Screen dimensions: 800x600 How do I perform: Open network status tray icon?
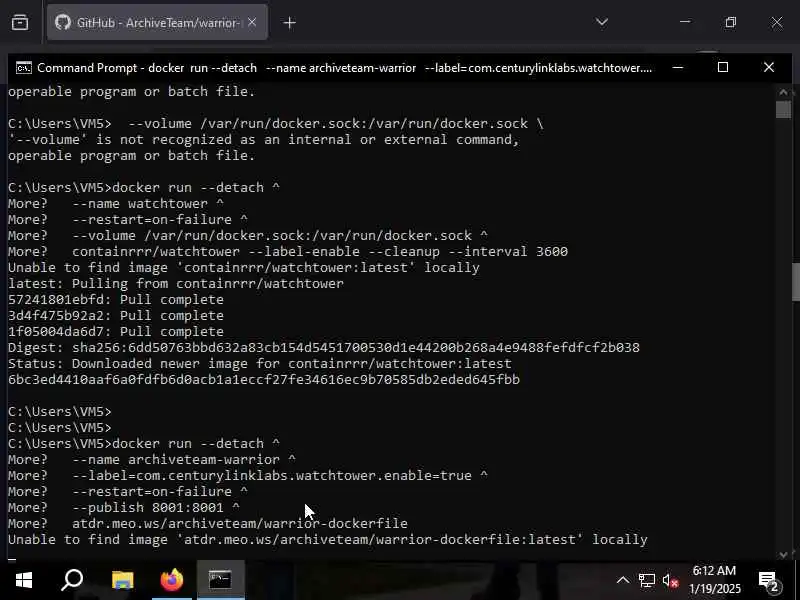click(x=647, y=581)
